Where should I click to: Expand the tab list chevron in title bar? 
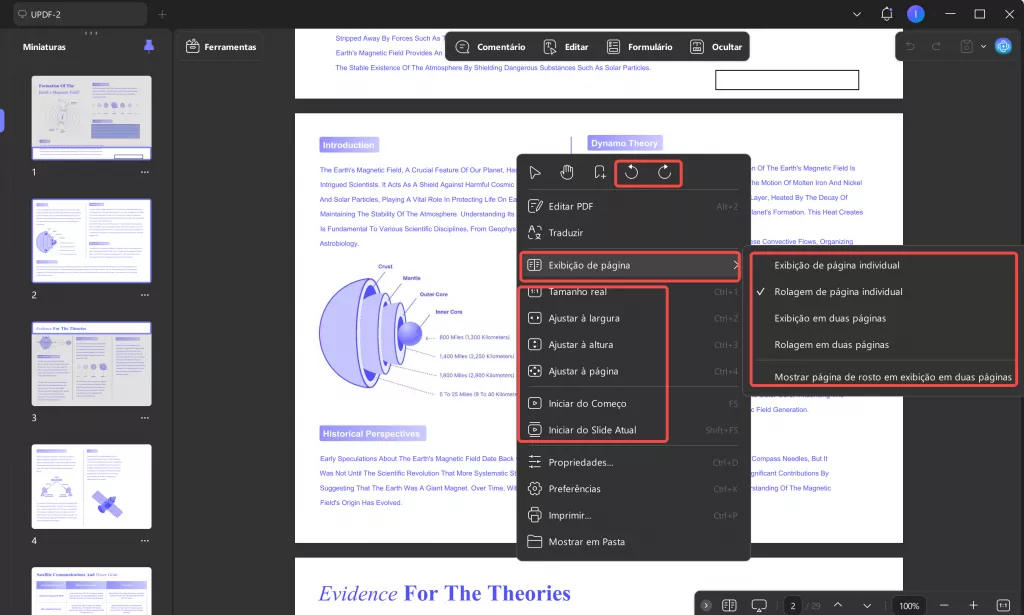pyautogui.click(x=857, y=14)
